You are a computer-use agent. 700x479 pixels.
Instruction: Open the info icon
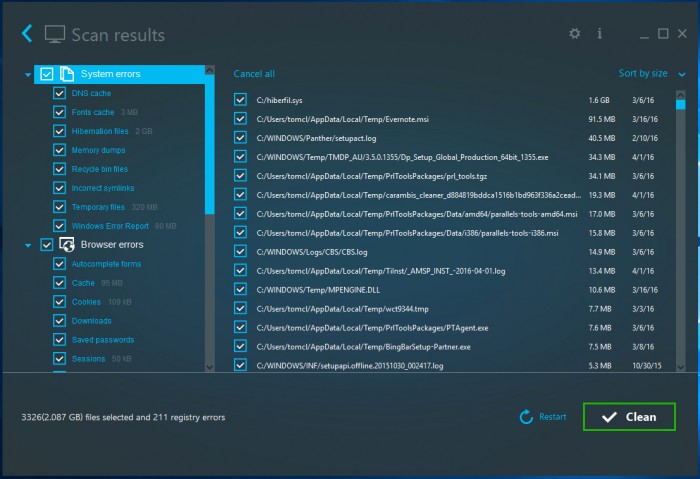(600, 33)
